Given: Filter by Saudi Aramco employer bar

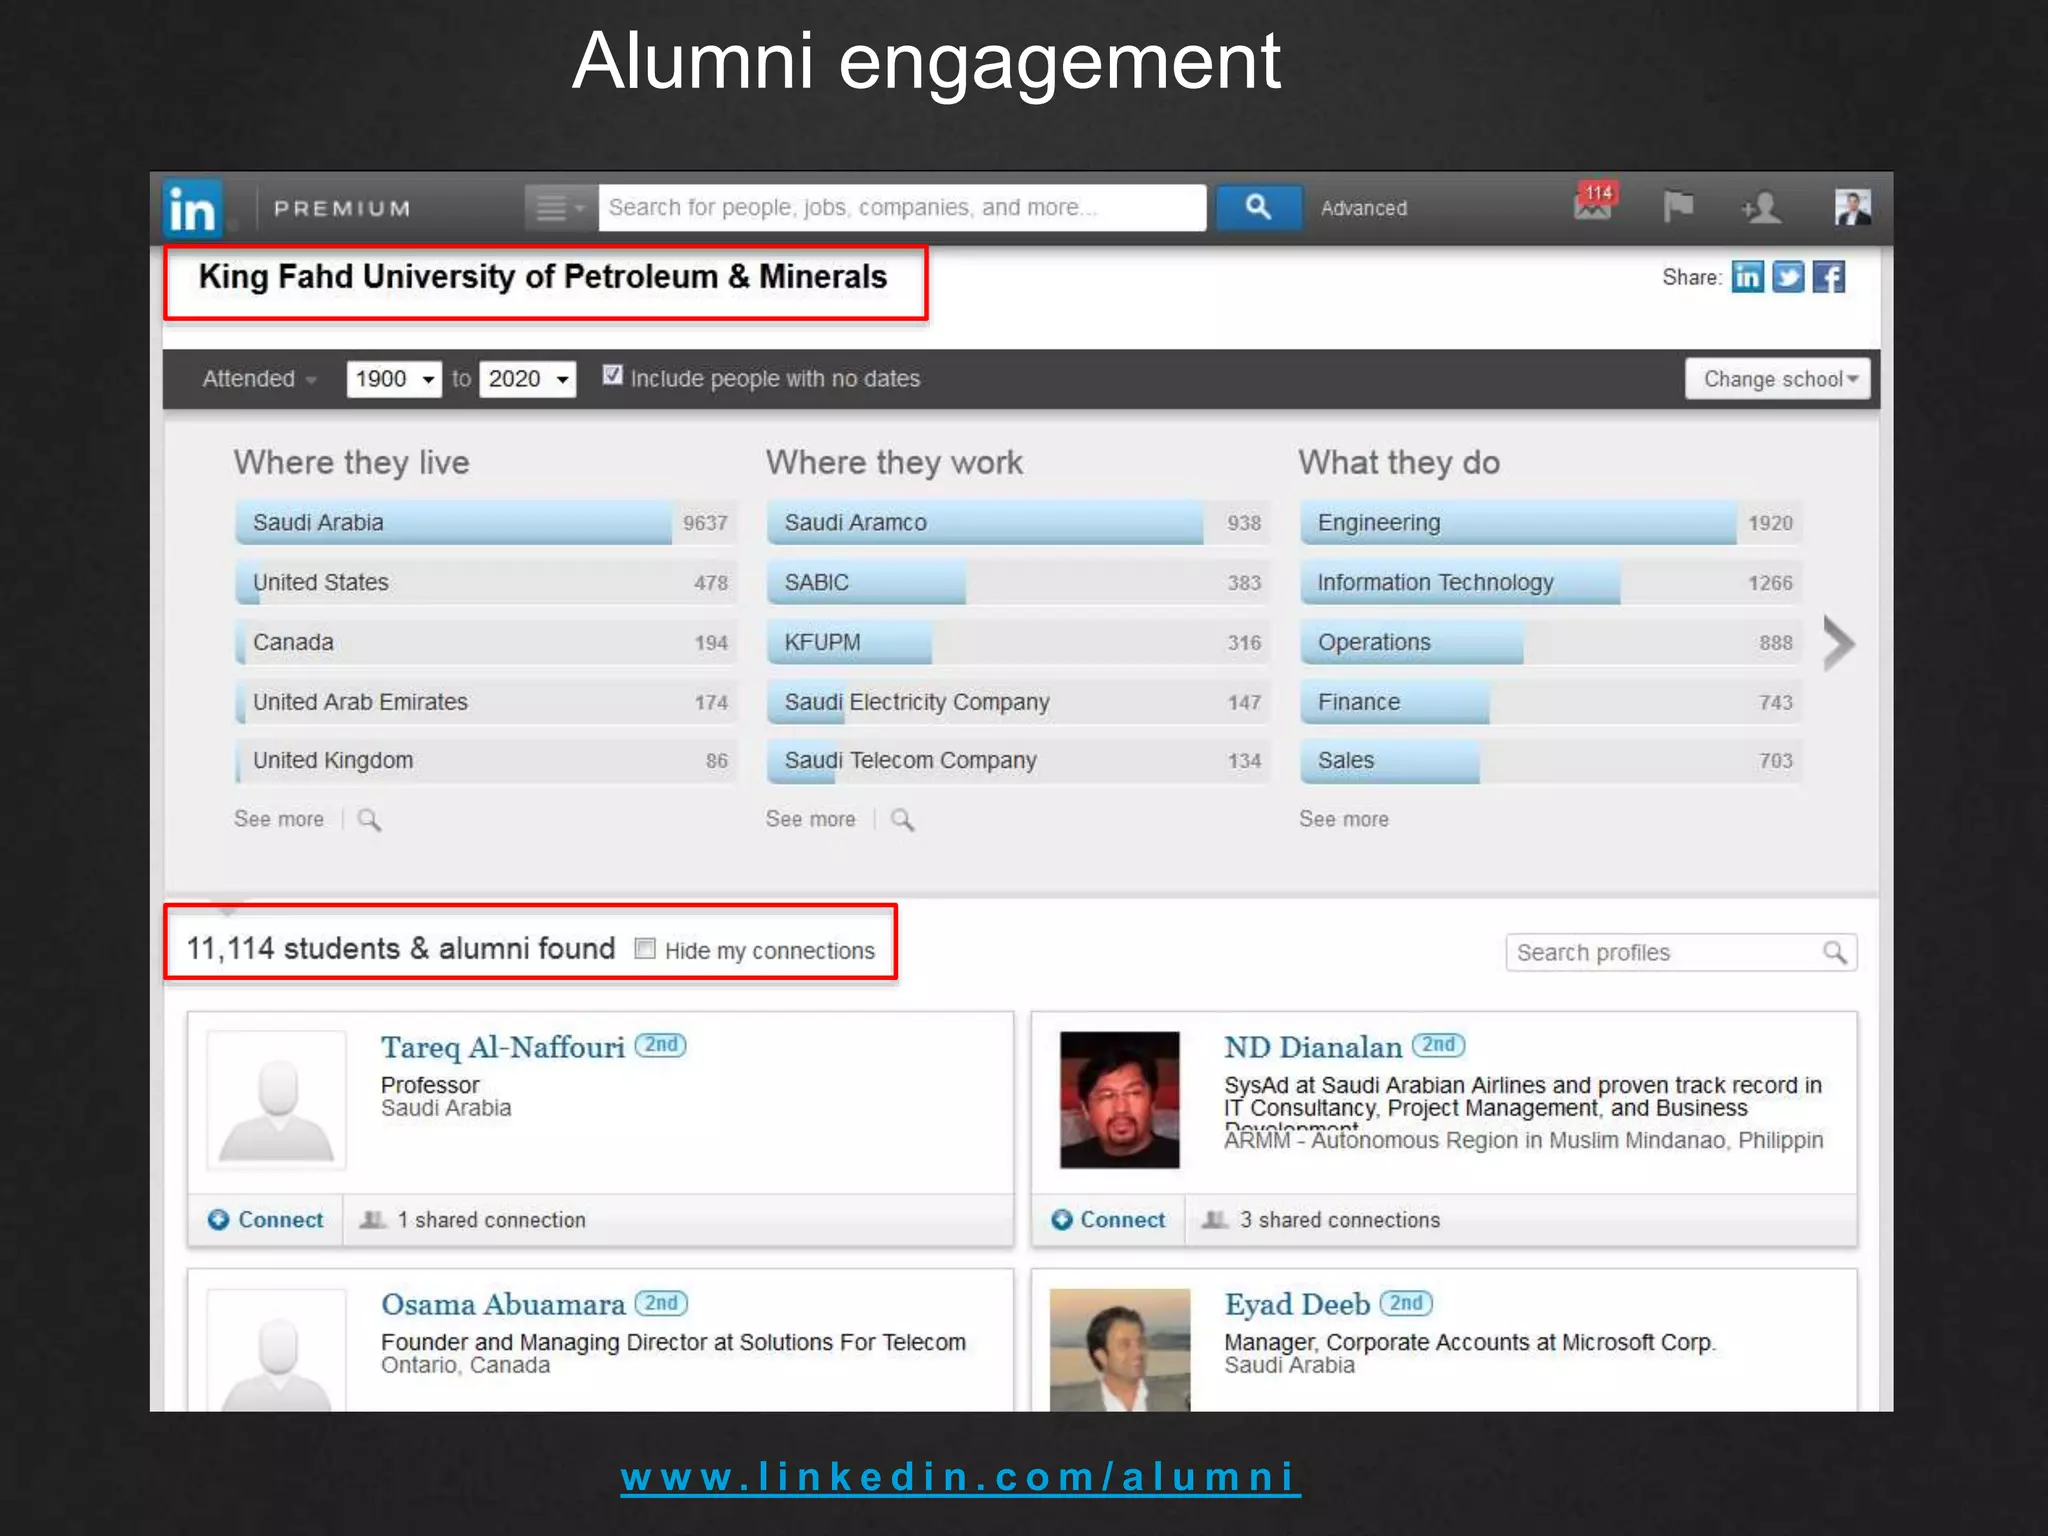Looking at the screenshot, I should (1019, 522).
